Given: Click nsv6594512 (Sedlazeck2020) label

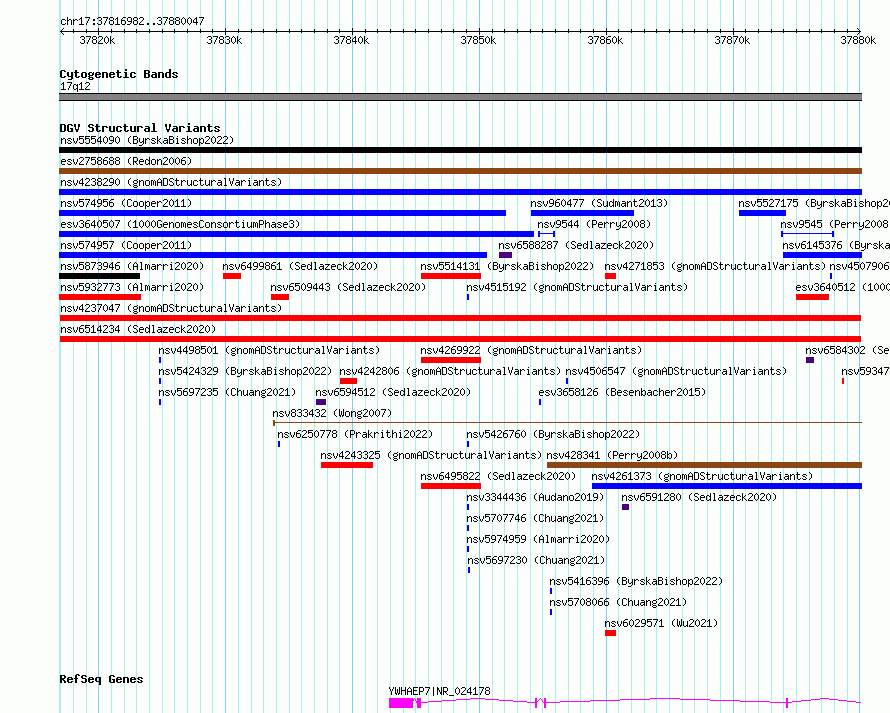Looking at the screenshot, I should click(393, 392).
